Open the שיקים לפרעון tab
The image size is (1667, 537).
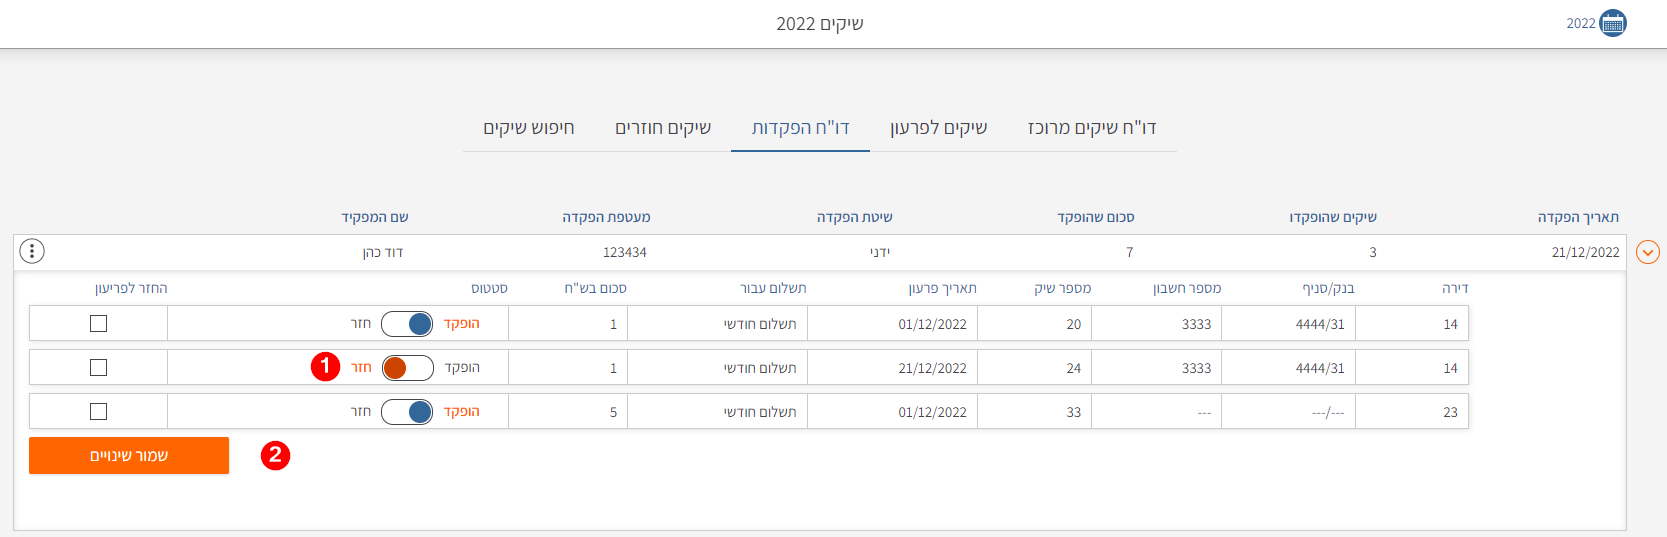(938, 128)
